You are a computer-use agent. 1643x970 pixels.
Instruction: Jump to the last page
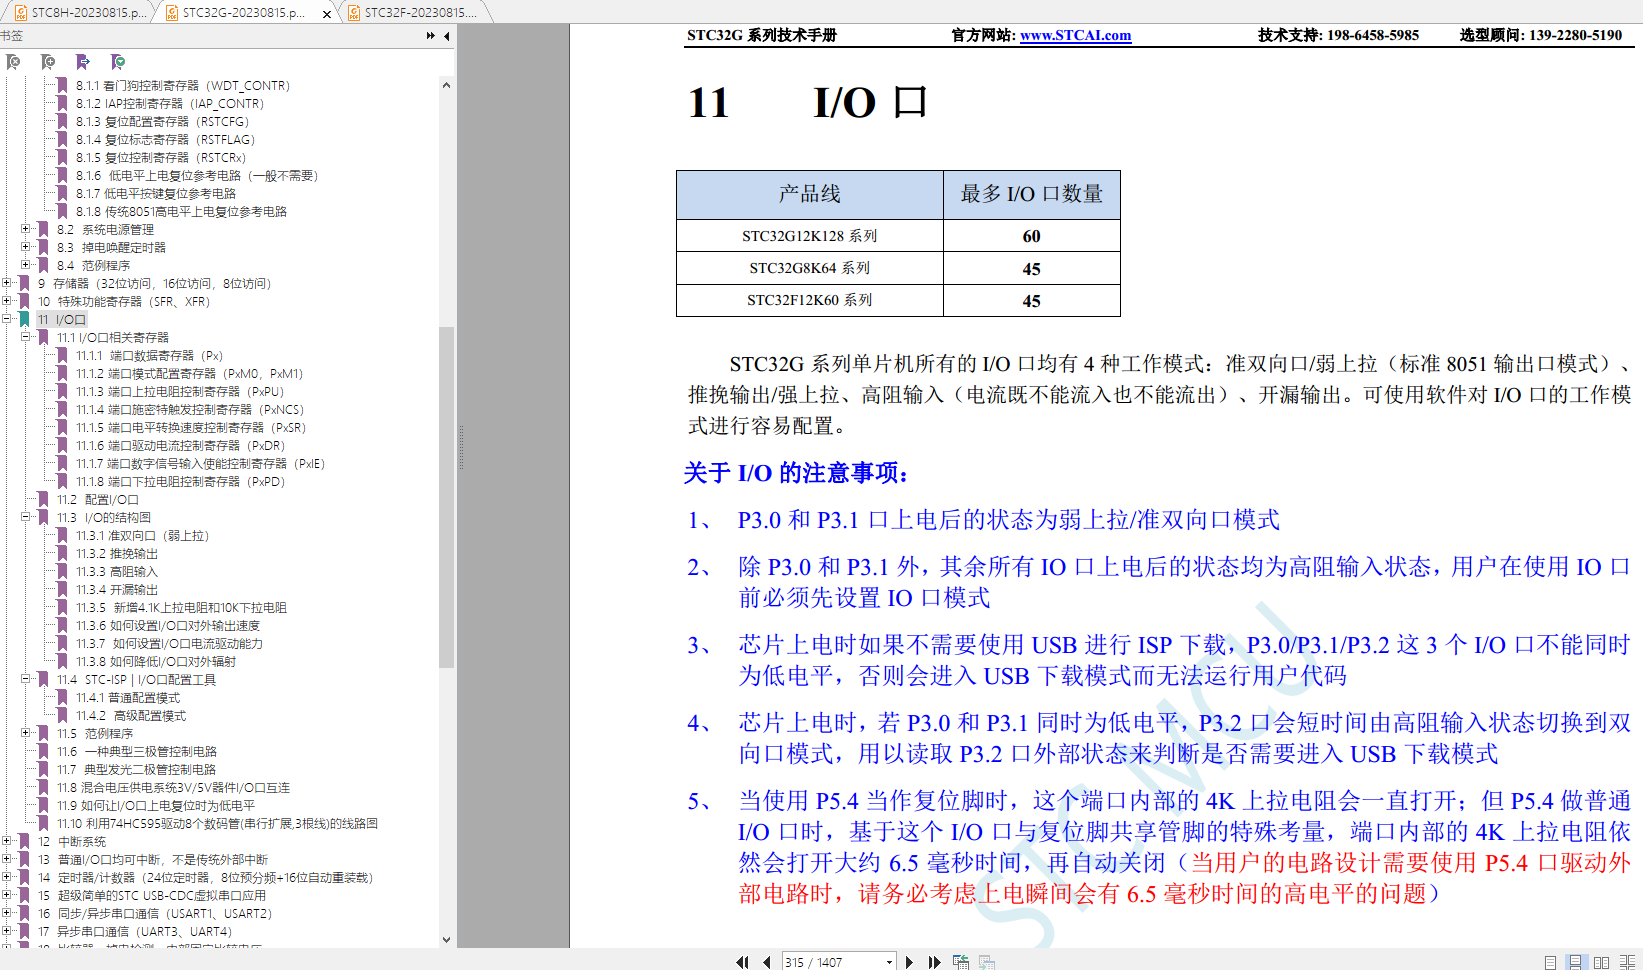point(934,962)
